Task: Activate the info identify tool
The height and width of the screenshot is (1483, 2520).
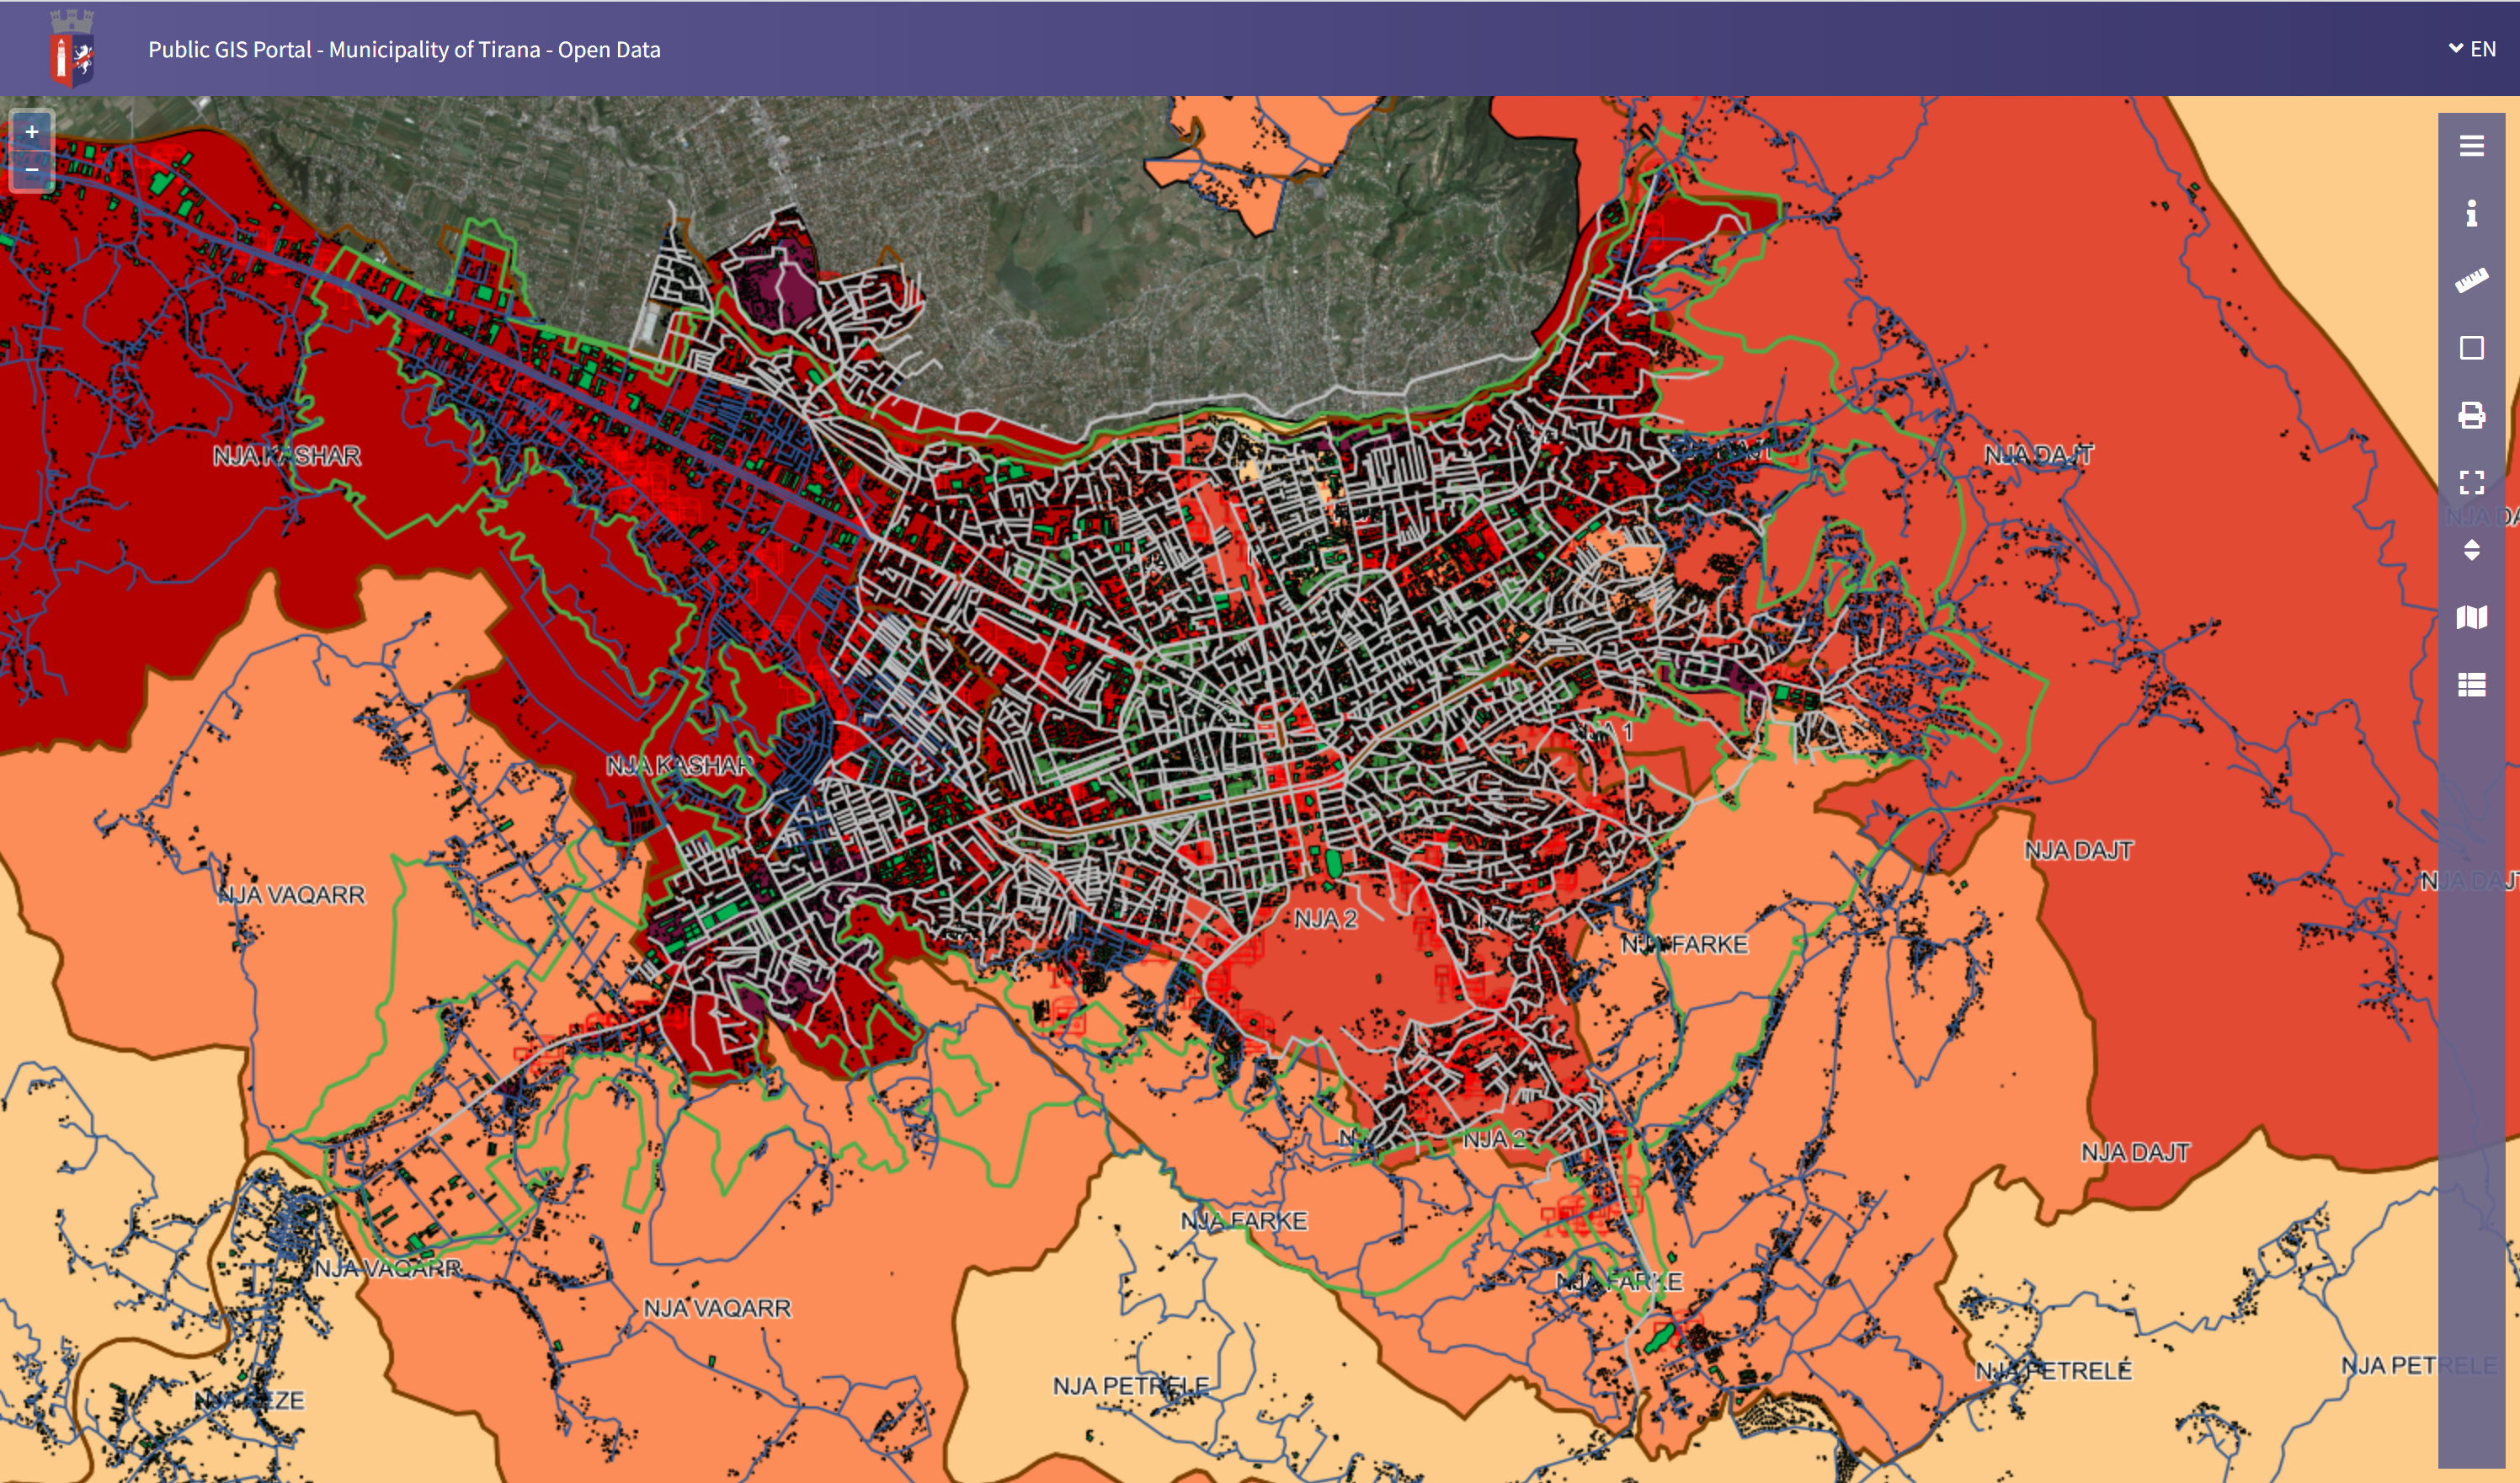Action: pyautogui.click(x=2471, y=213)
